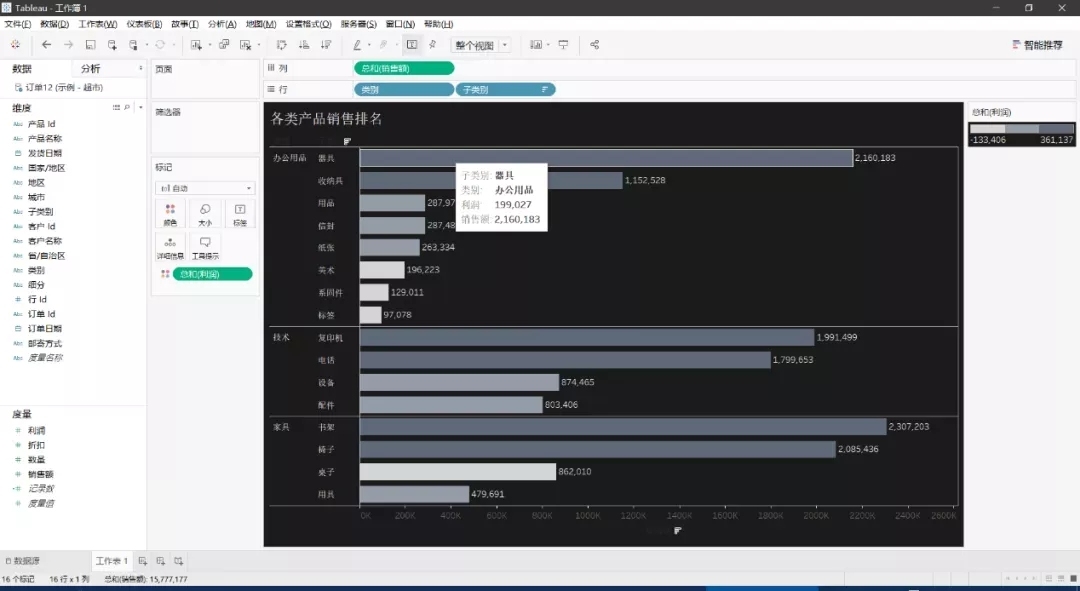The height and width of the screenshot is (591, 1080).
Task: Click the group members paperclip icon
Action: click(x=384, y=45)
